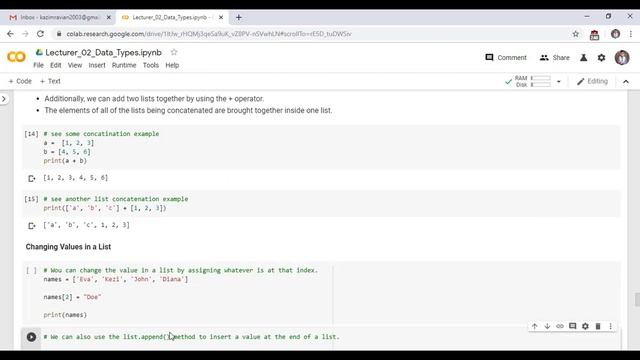
Task: Star the notebook Lecturer_02_Data_Types.ipynb
Action: [x=174, y=52]
